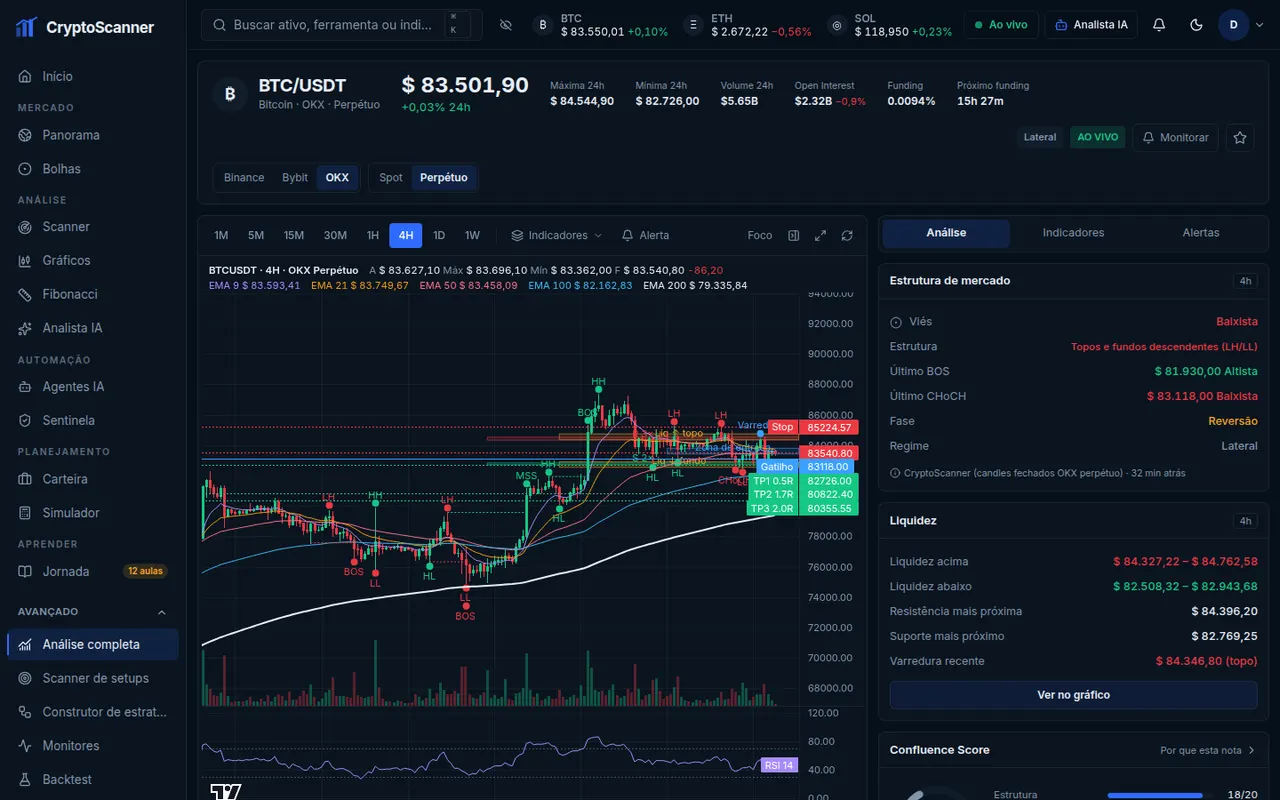Select the OKX exchange
The width and height of the screenshot is (1280, 800).
click(337, 178)
